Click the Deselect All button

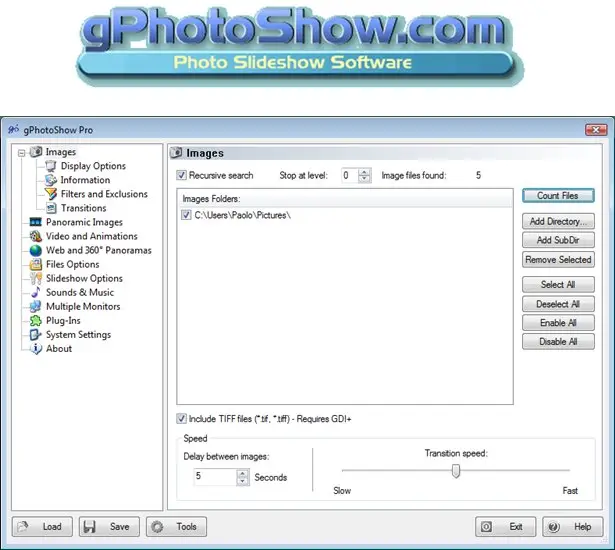(x=558, y=304)
